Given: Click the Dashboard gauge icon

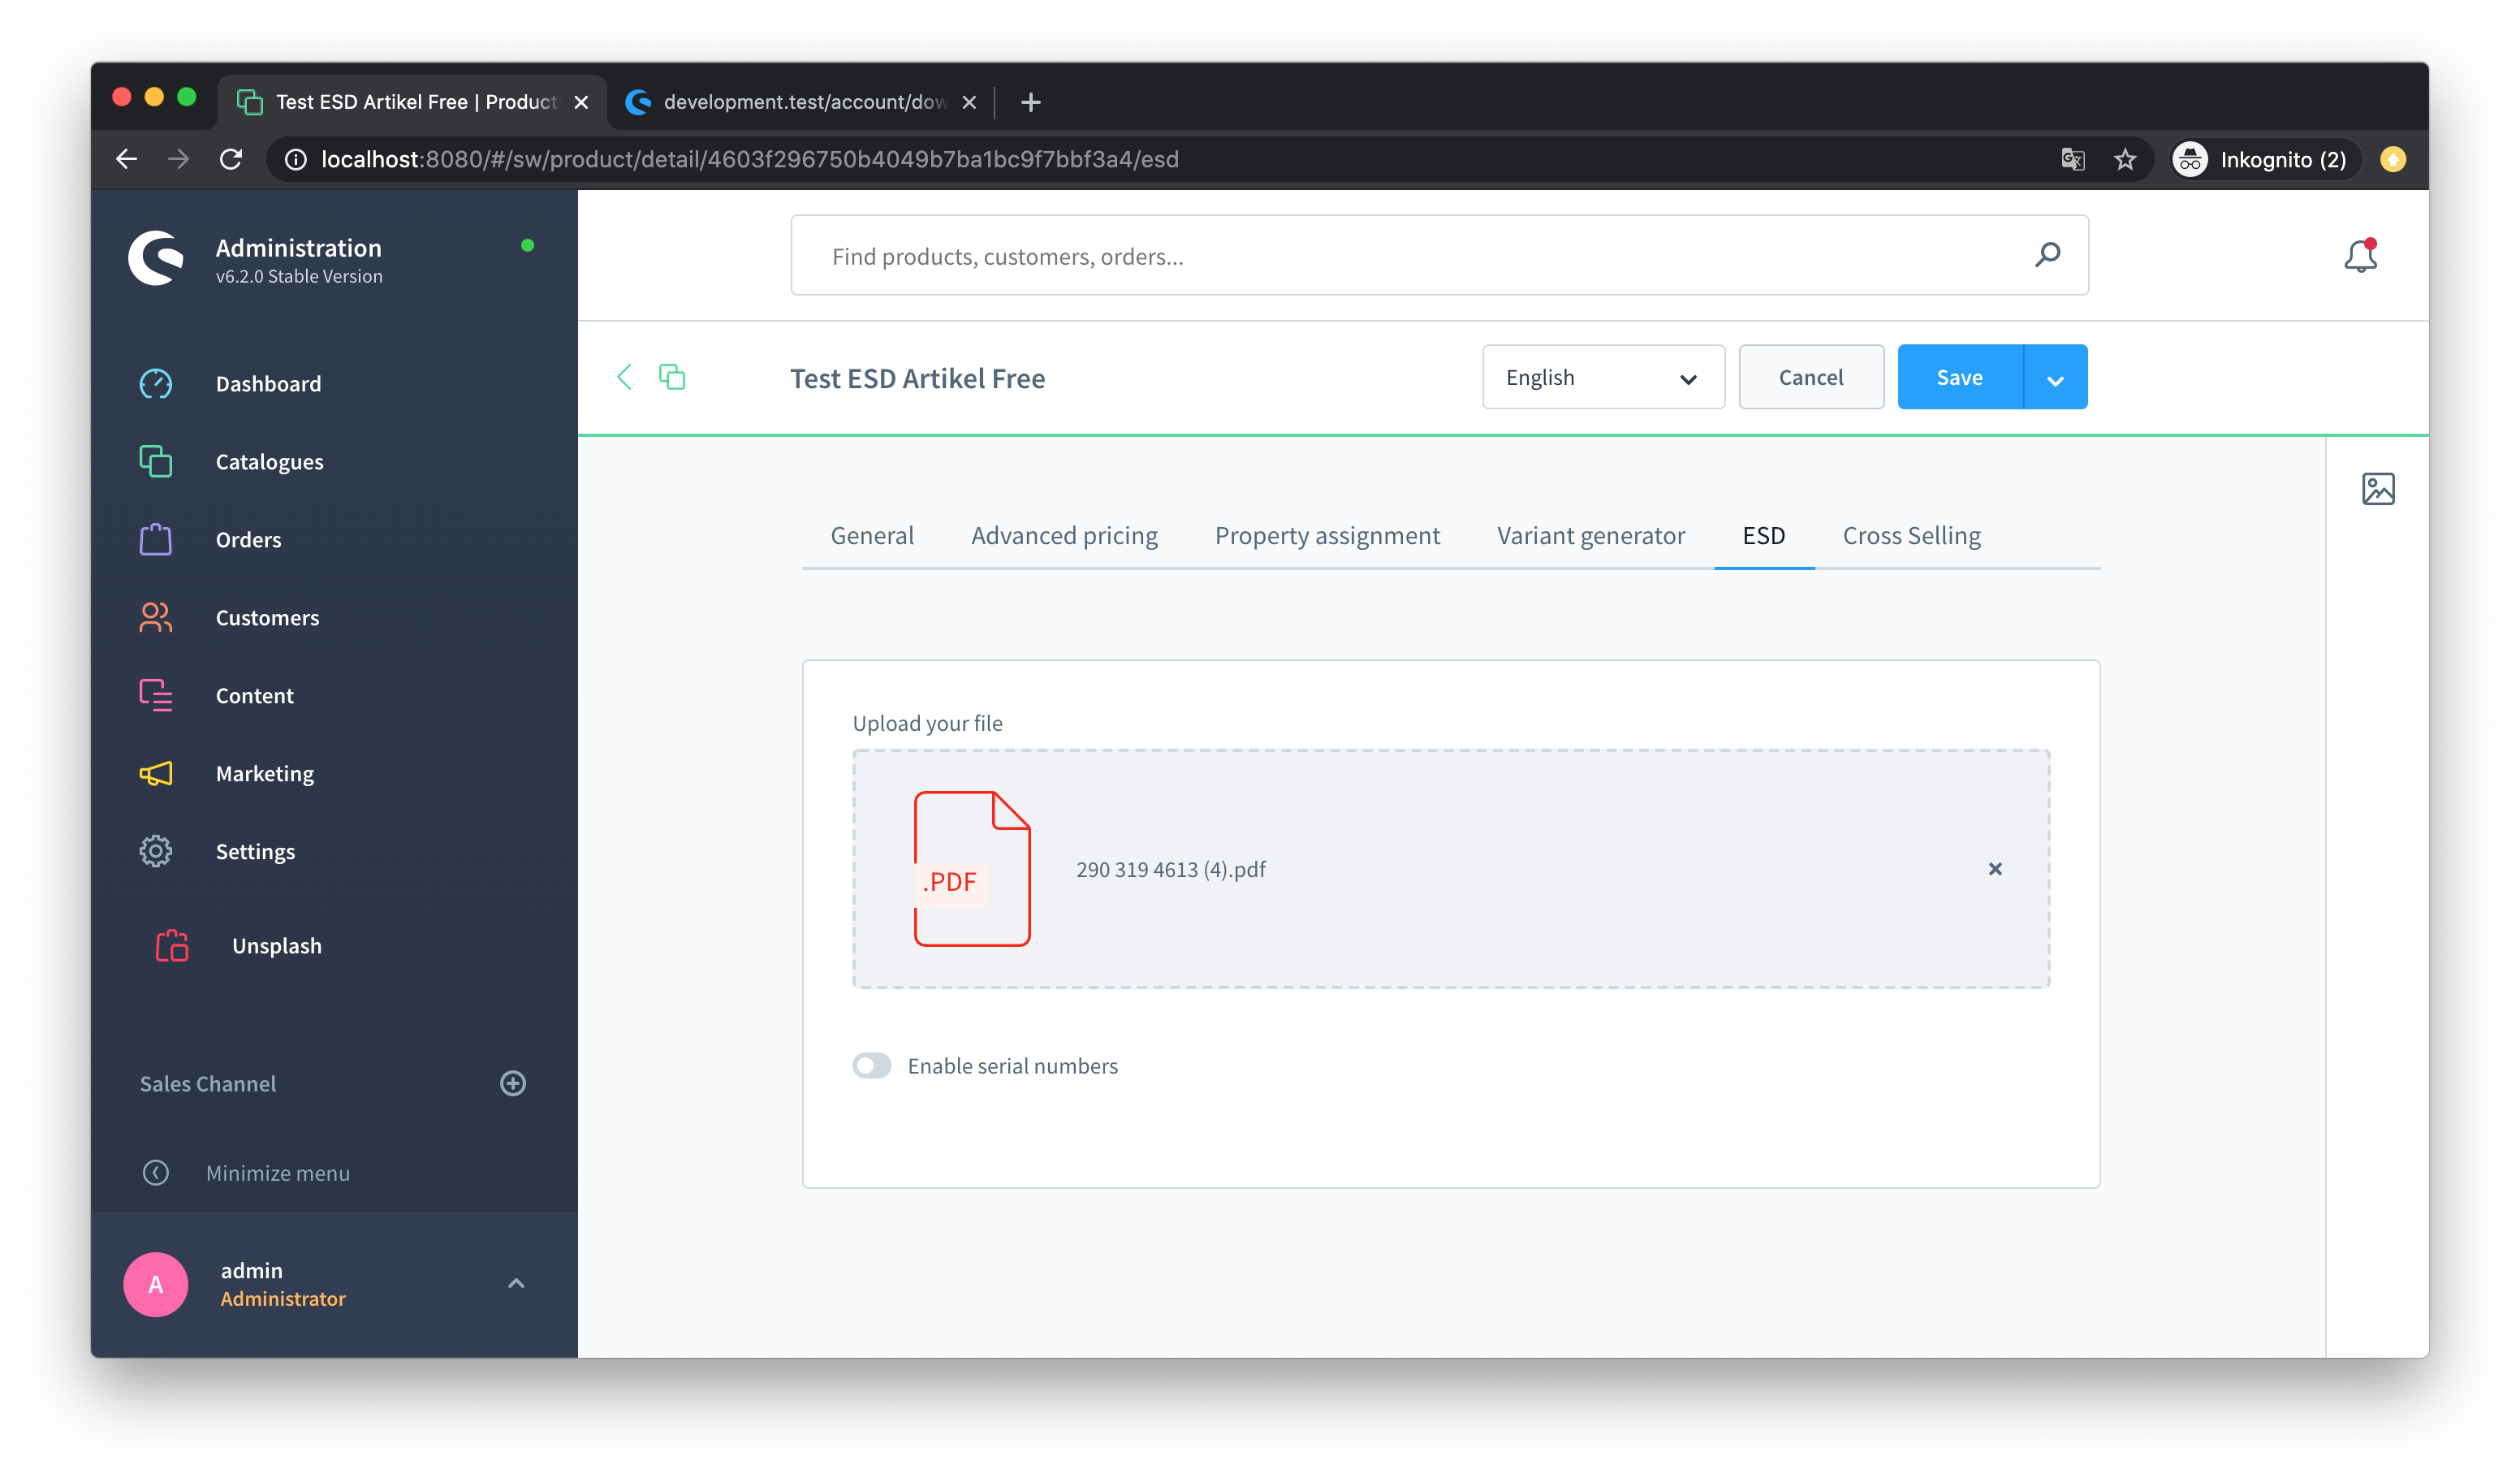Looking at the screenshot, I should pyautogui.click(x=156, y=384).
